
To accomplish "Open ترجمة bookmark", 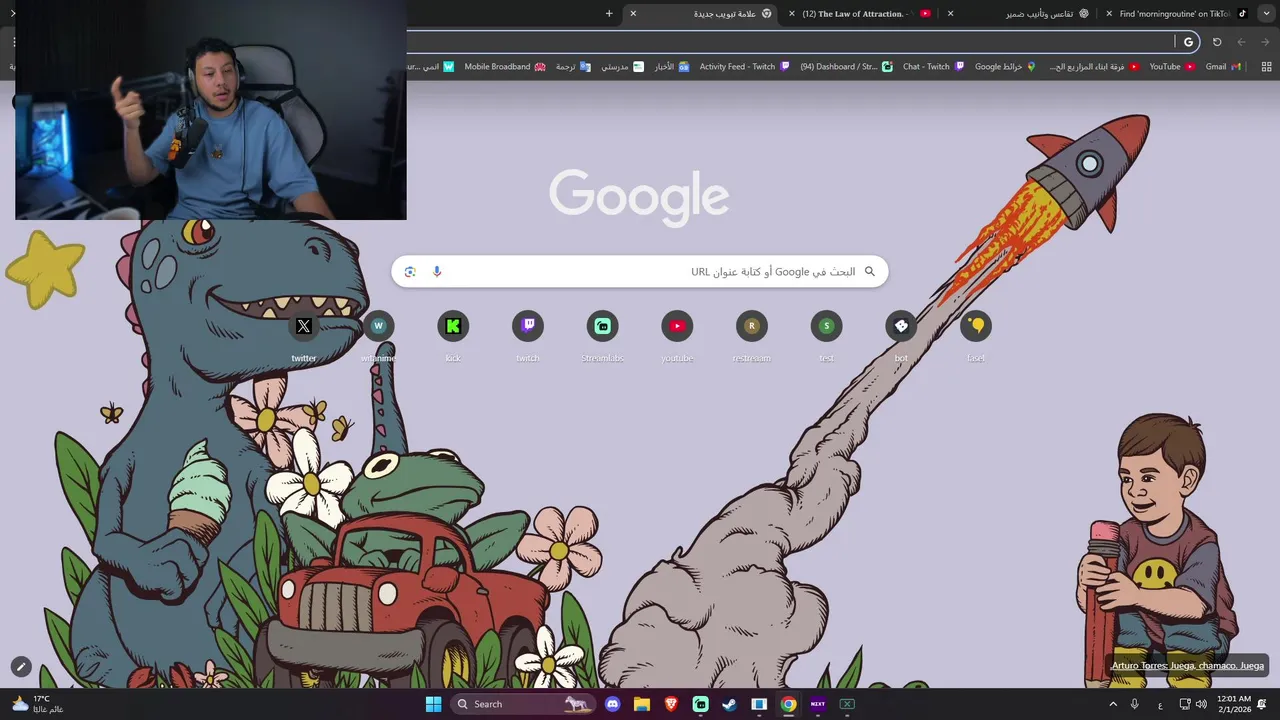I will [x=573, y=67].
